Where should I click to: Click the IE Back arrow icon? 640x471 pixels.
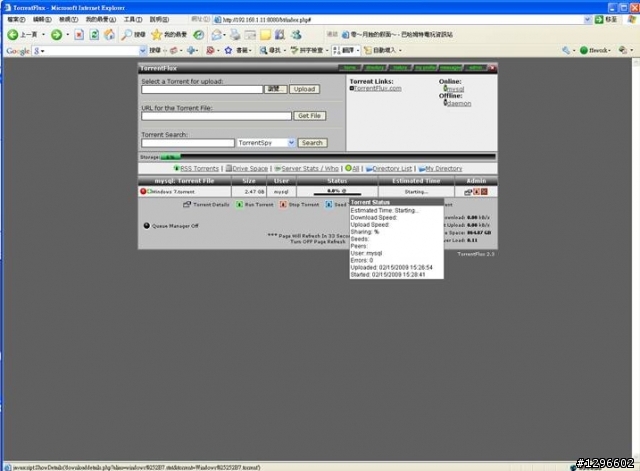click(13, 35)
